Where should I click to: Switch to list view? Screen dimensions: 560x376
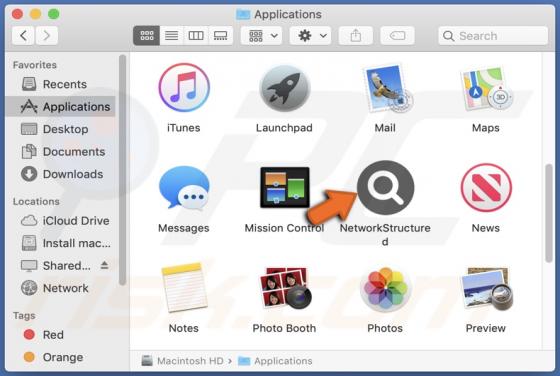coord(171,36)
